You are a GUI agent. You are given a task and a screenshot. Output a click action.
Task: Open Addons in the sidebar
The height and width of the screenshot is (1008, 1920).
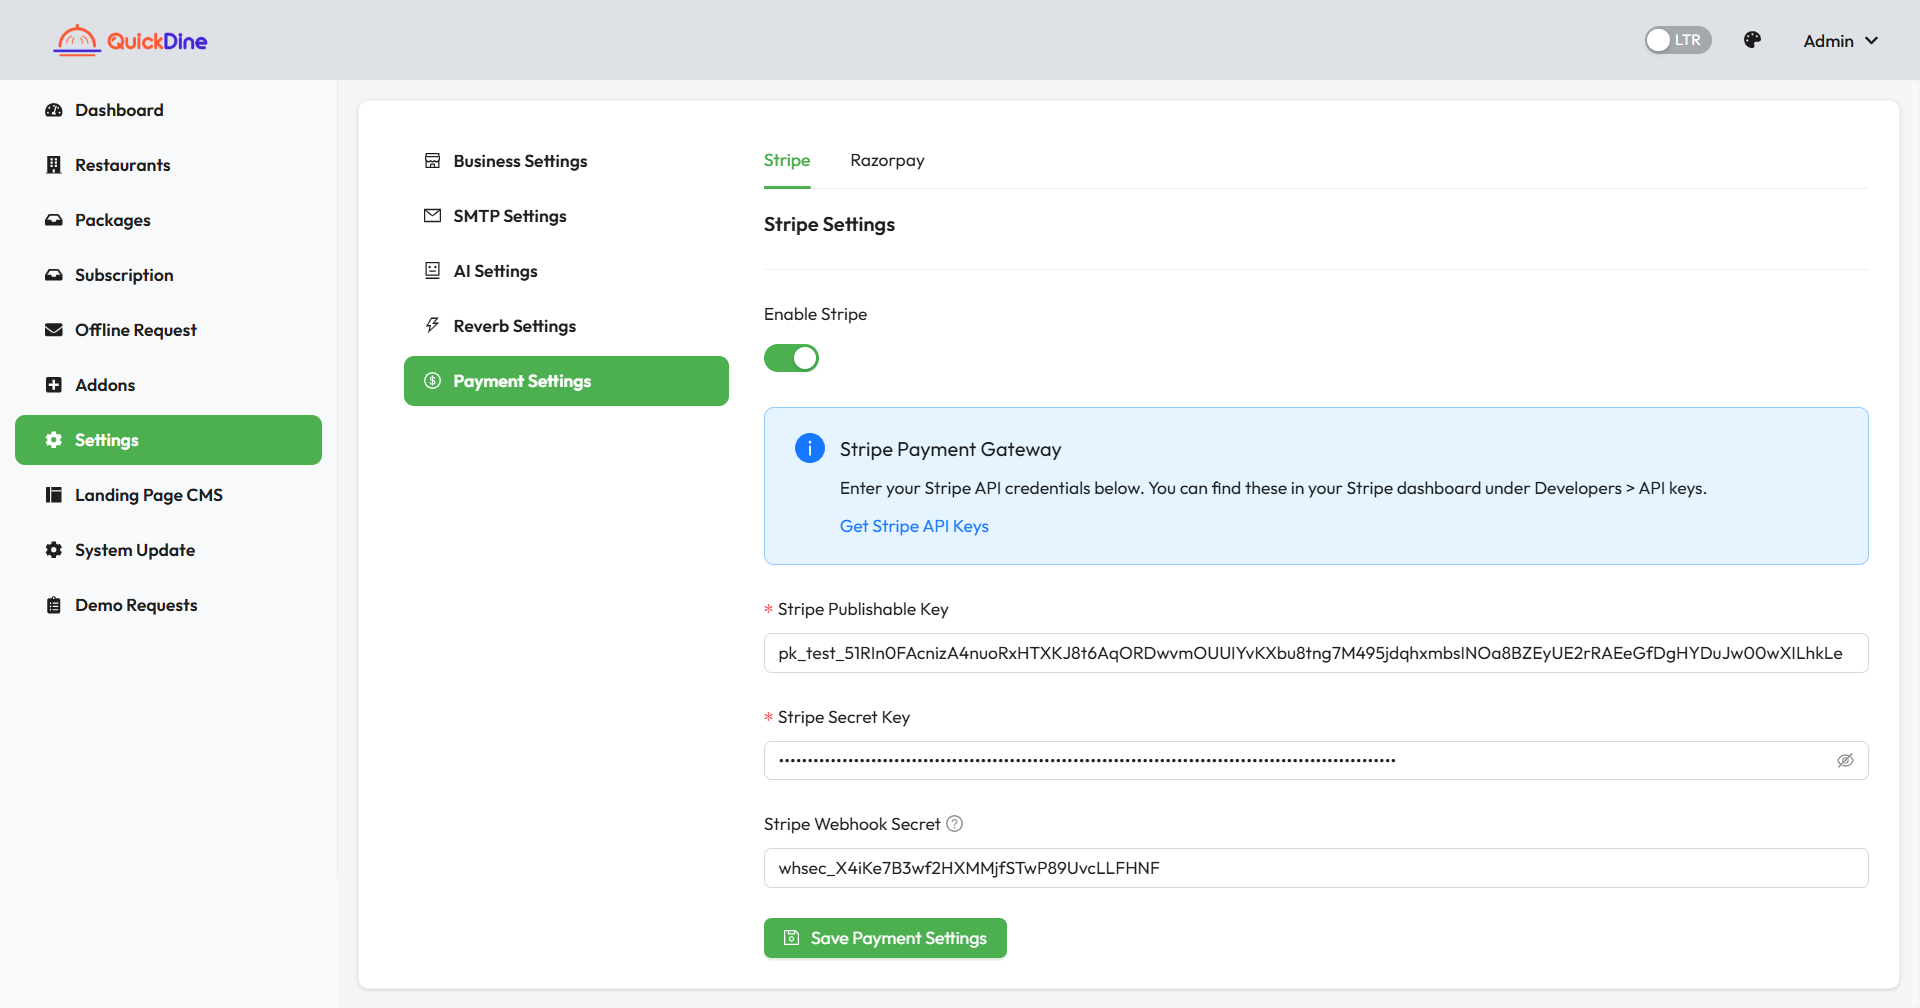168,385
